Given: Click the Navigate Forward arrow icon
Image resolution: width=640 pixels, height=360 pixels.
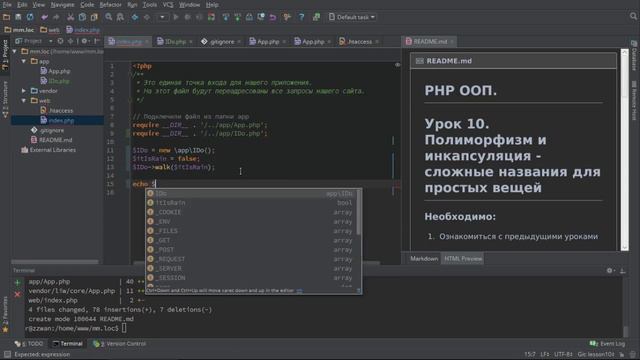Looking at the screenshot, I should pos(147,17).
